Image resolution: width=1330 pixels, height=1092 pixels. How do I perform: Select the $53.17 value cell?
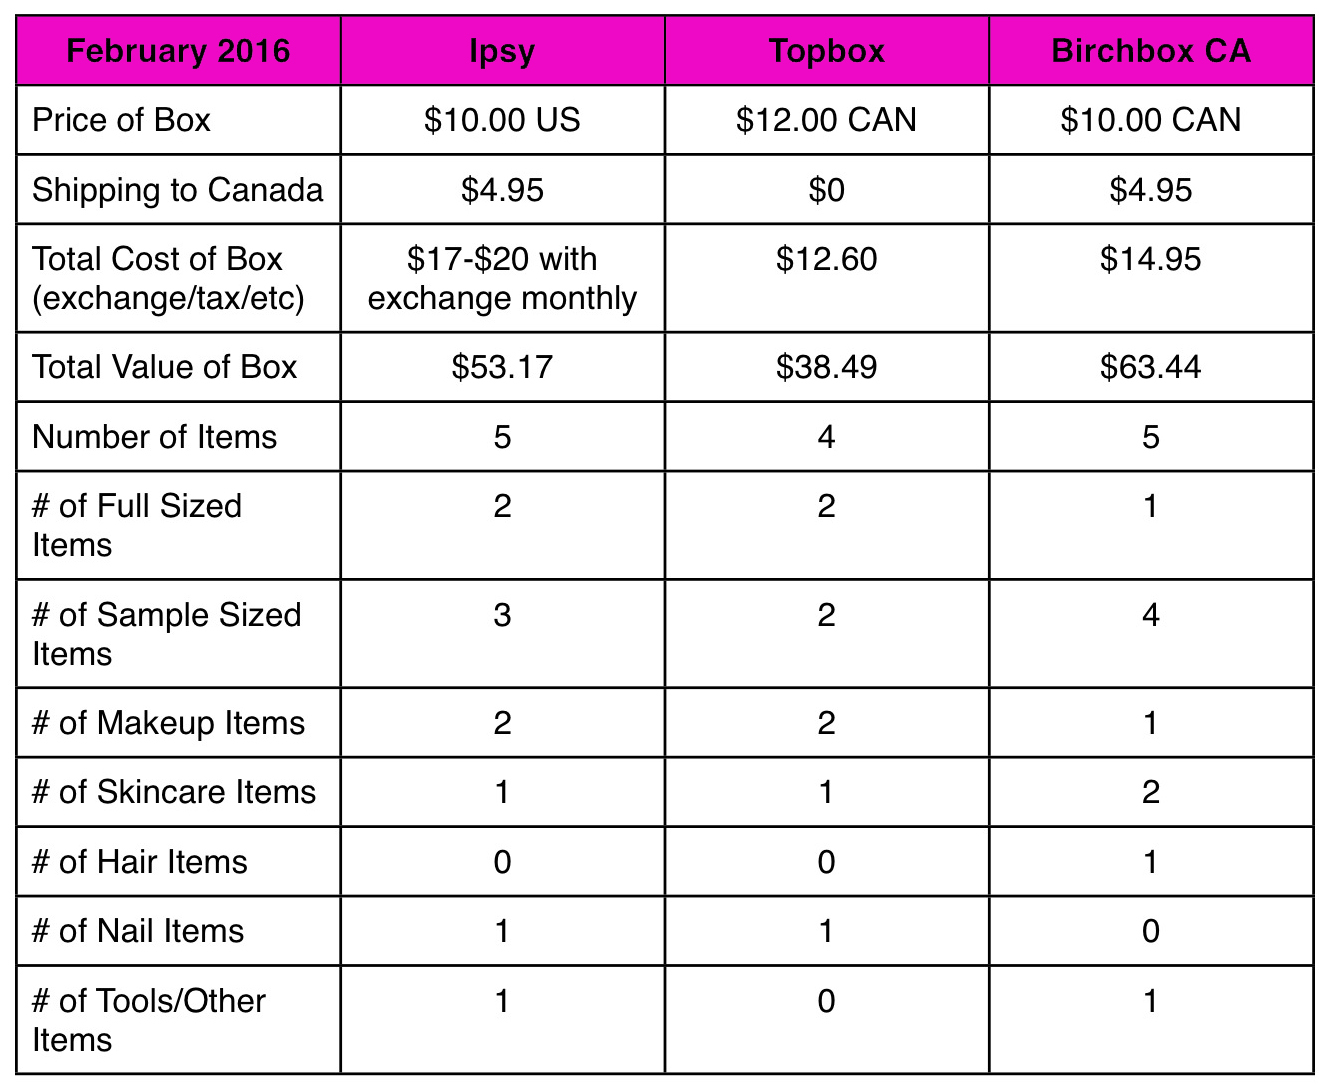click(502, 367)
